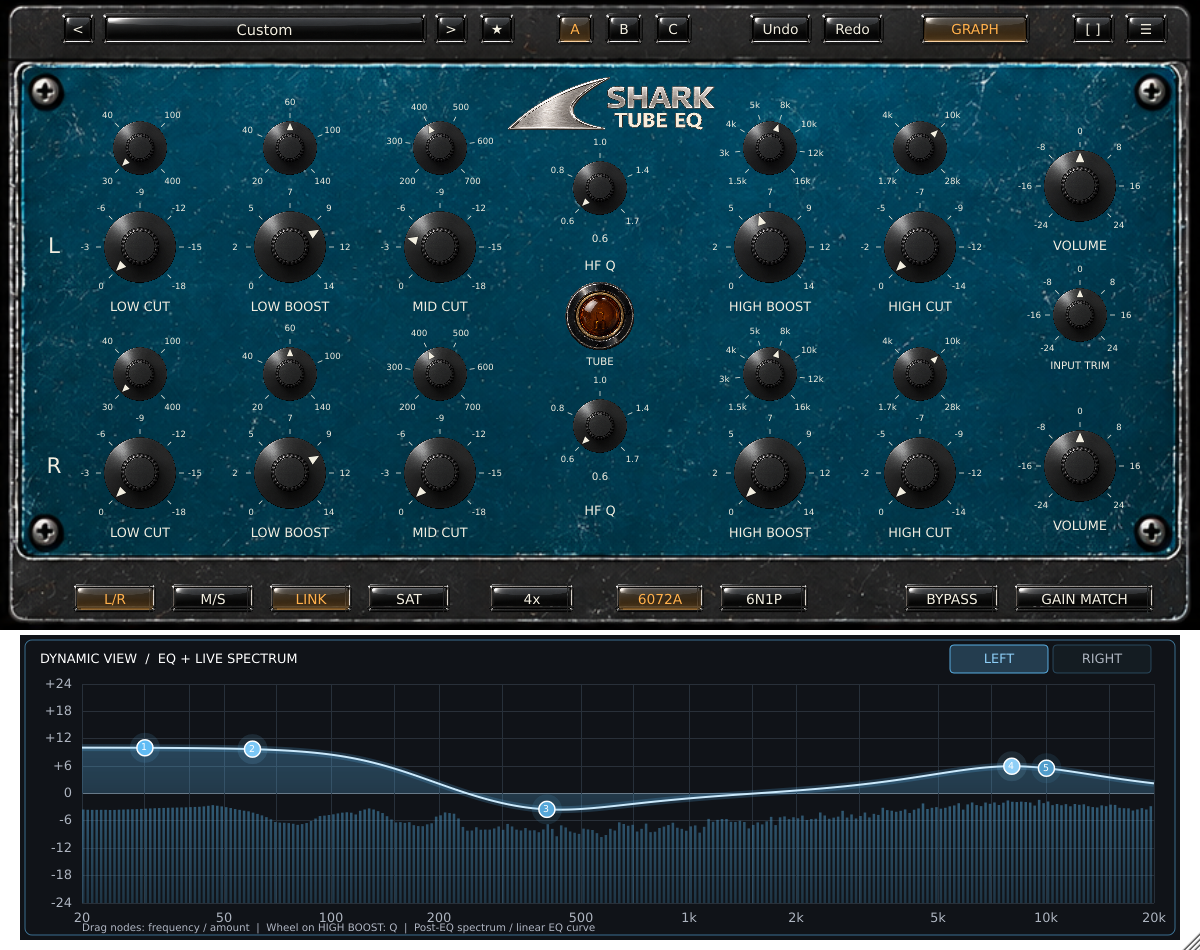1200x950 pixels.
Task: Click the R channel HIGH BOOST gain knob
Action: pyautogui.click(x=770, y=472)
